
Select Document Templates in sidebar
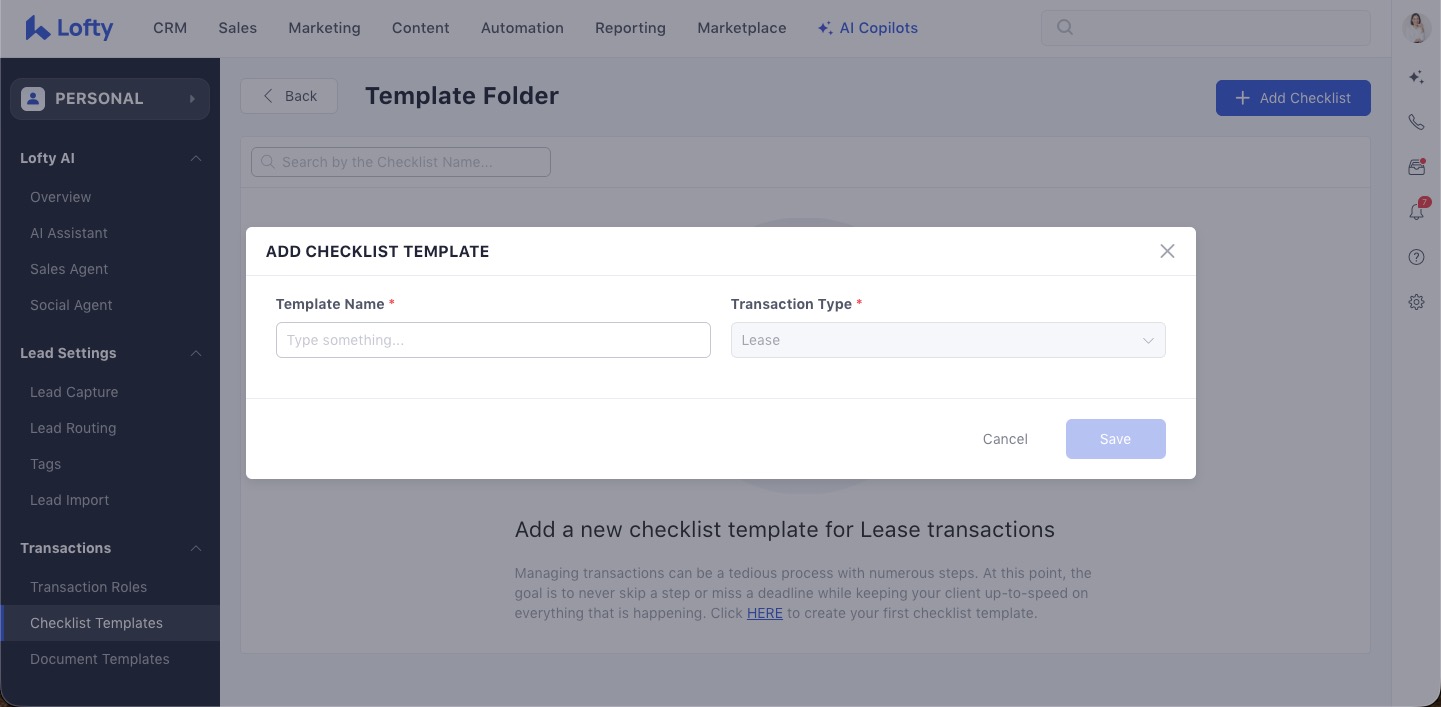100,659
